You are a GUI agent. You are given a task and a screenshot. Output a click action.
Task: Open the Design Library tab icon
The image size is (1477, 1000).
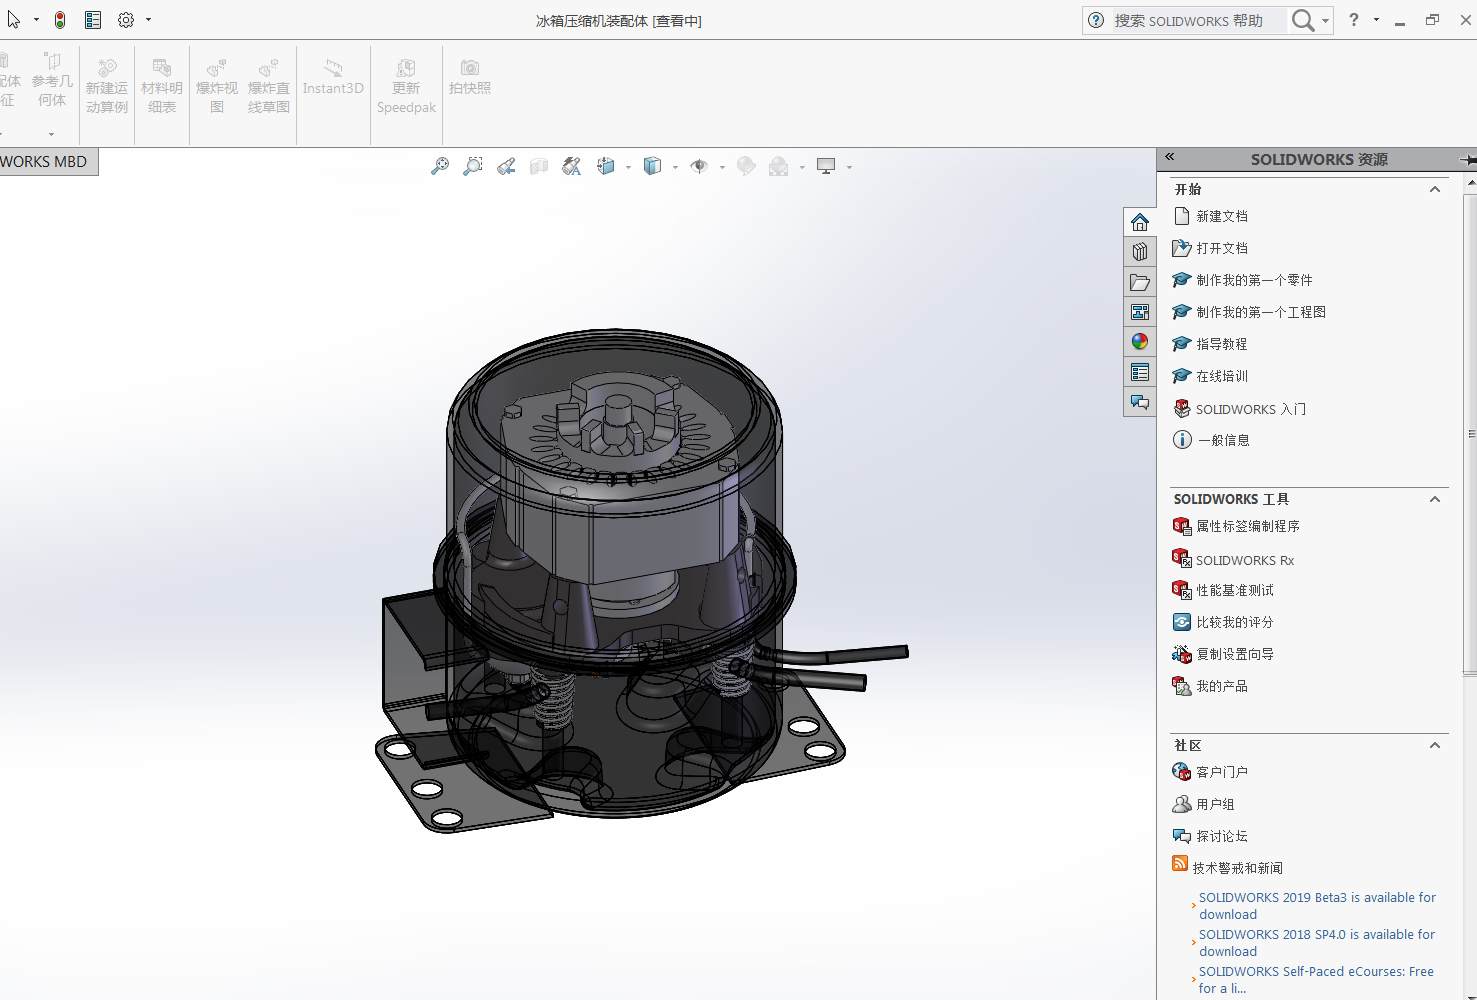(x=1140, y=252)
